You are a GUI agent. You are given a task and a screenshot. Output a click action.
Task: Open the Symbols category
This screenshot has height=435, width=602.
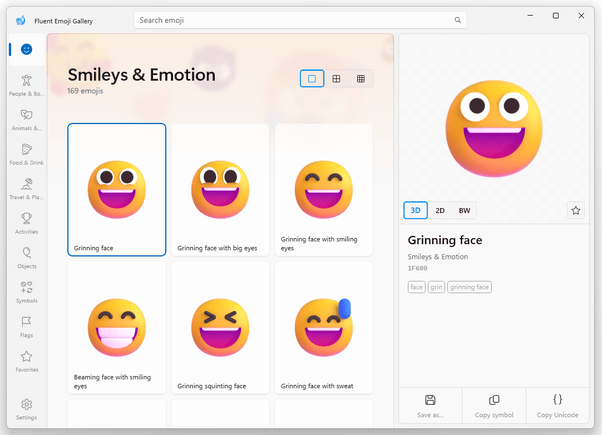pos(26,292)
